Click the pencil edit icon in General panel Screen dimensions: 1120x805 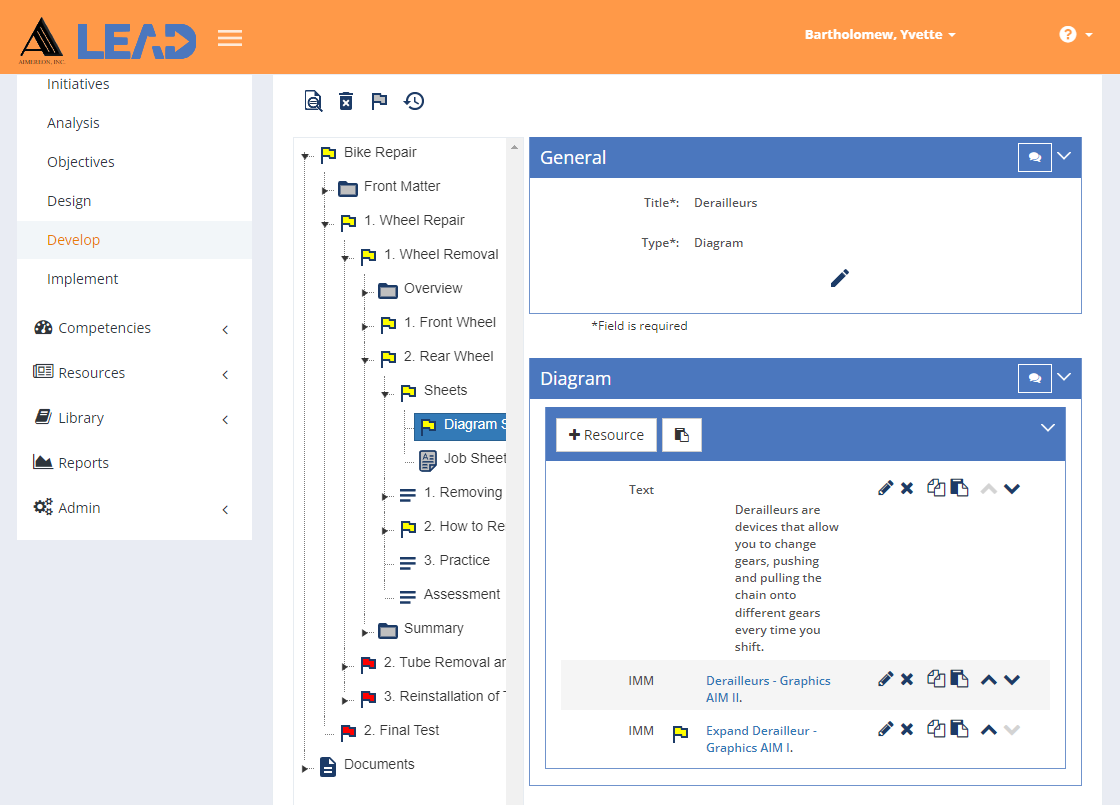point(840,278)
